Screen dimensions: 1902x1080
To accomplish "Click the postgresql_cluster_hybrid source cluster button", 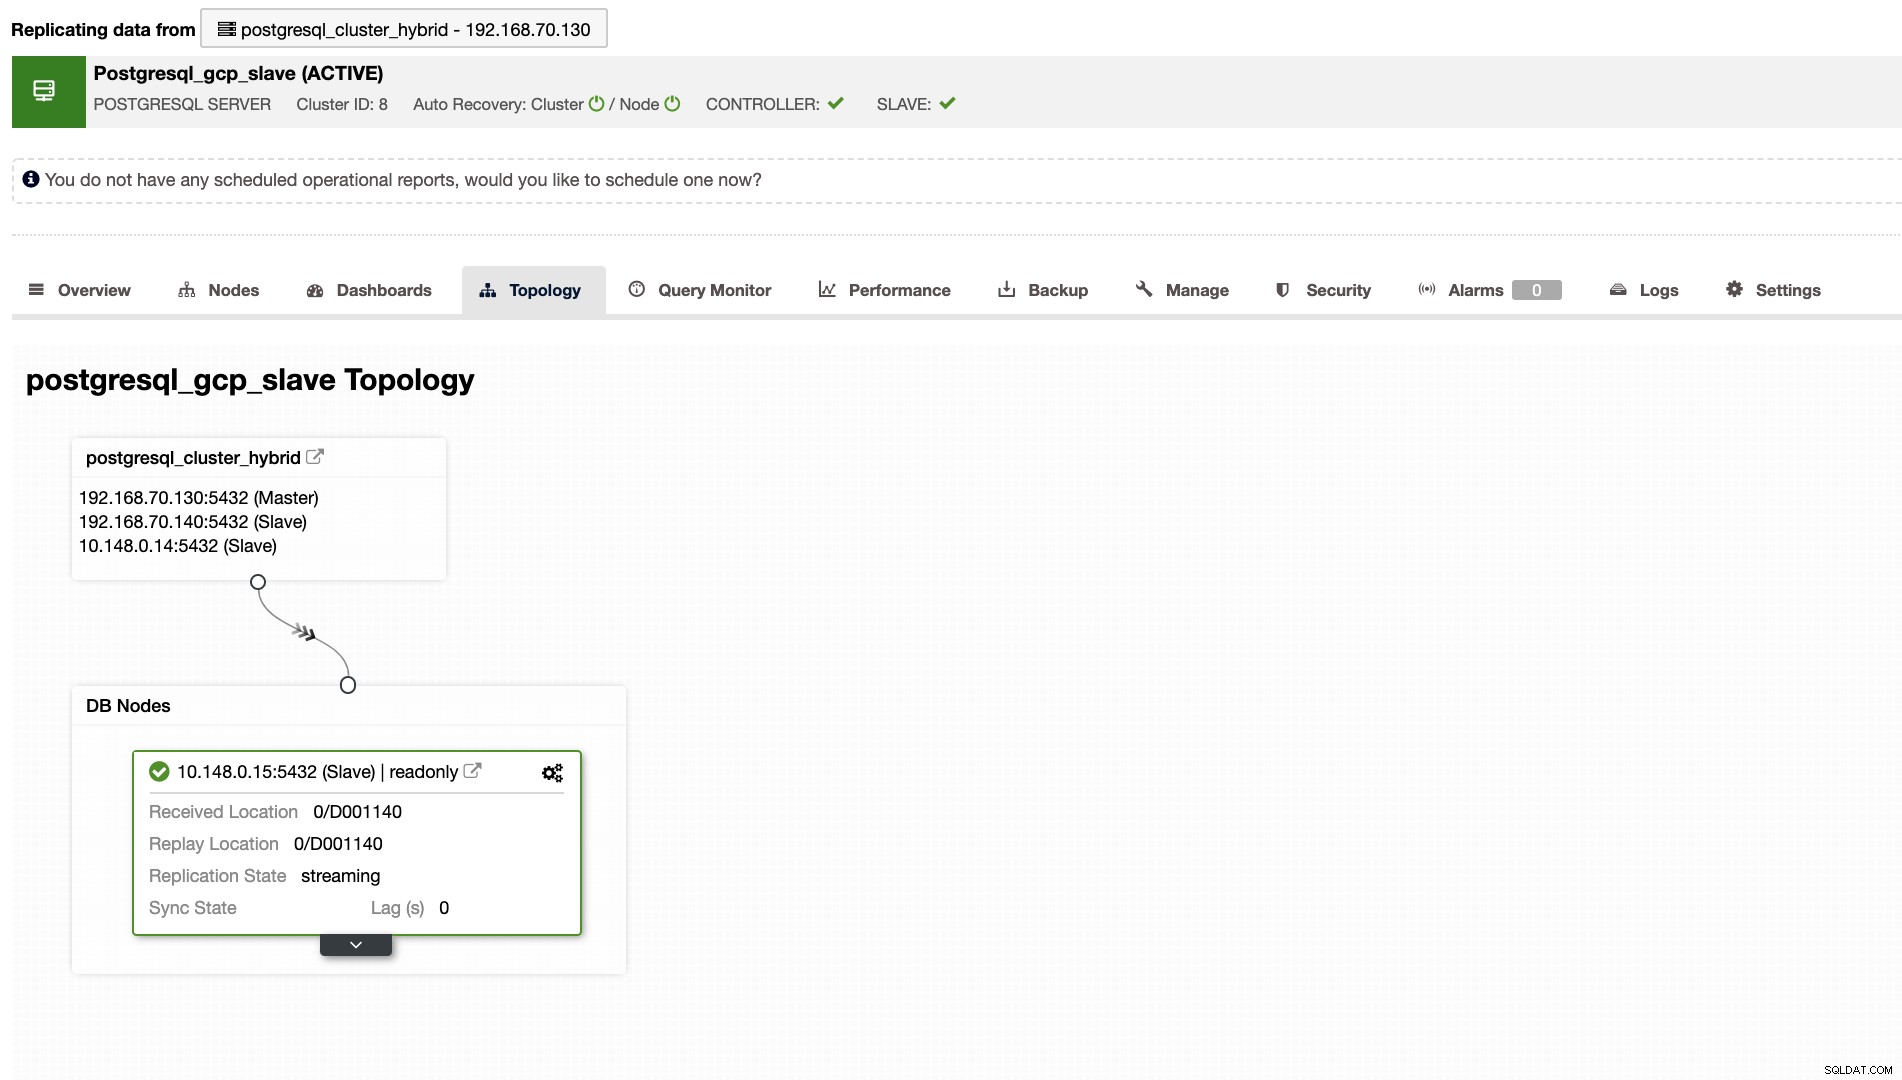I will coord(404,29).
